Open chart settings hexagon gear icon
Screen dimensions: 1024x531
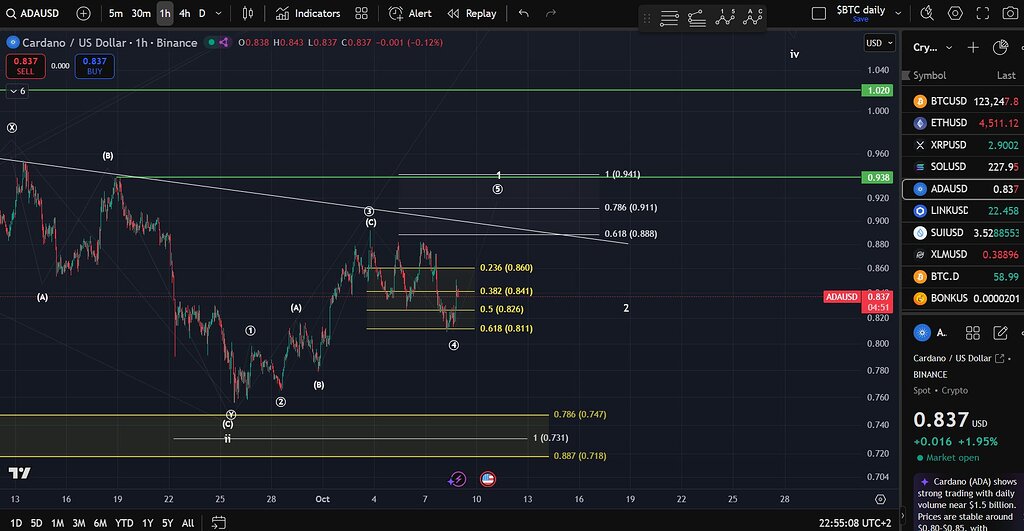[955, 14]
